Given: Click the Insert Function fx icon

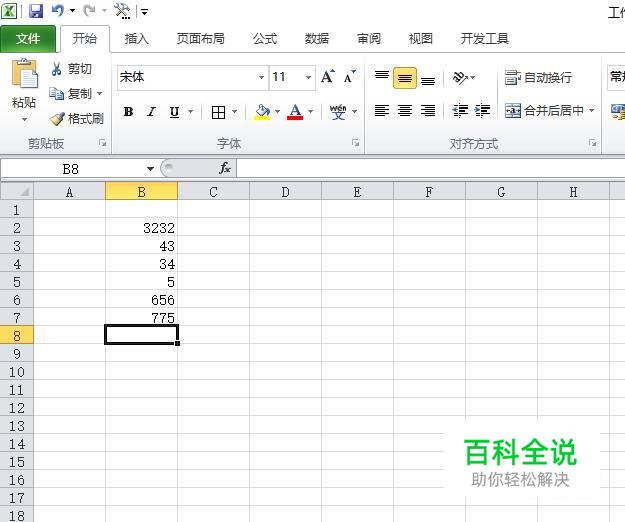Looking at the screenshot, I should [225, 169].
